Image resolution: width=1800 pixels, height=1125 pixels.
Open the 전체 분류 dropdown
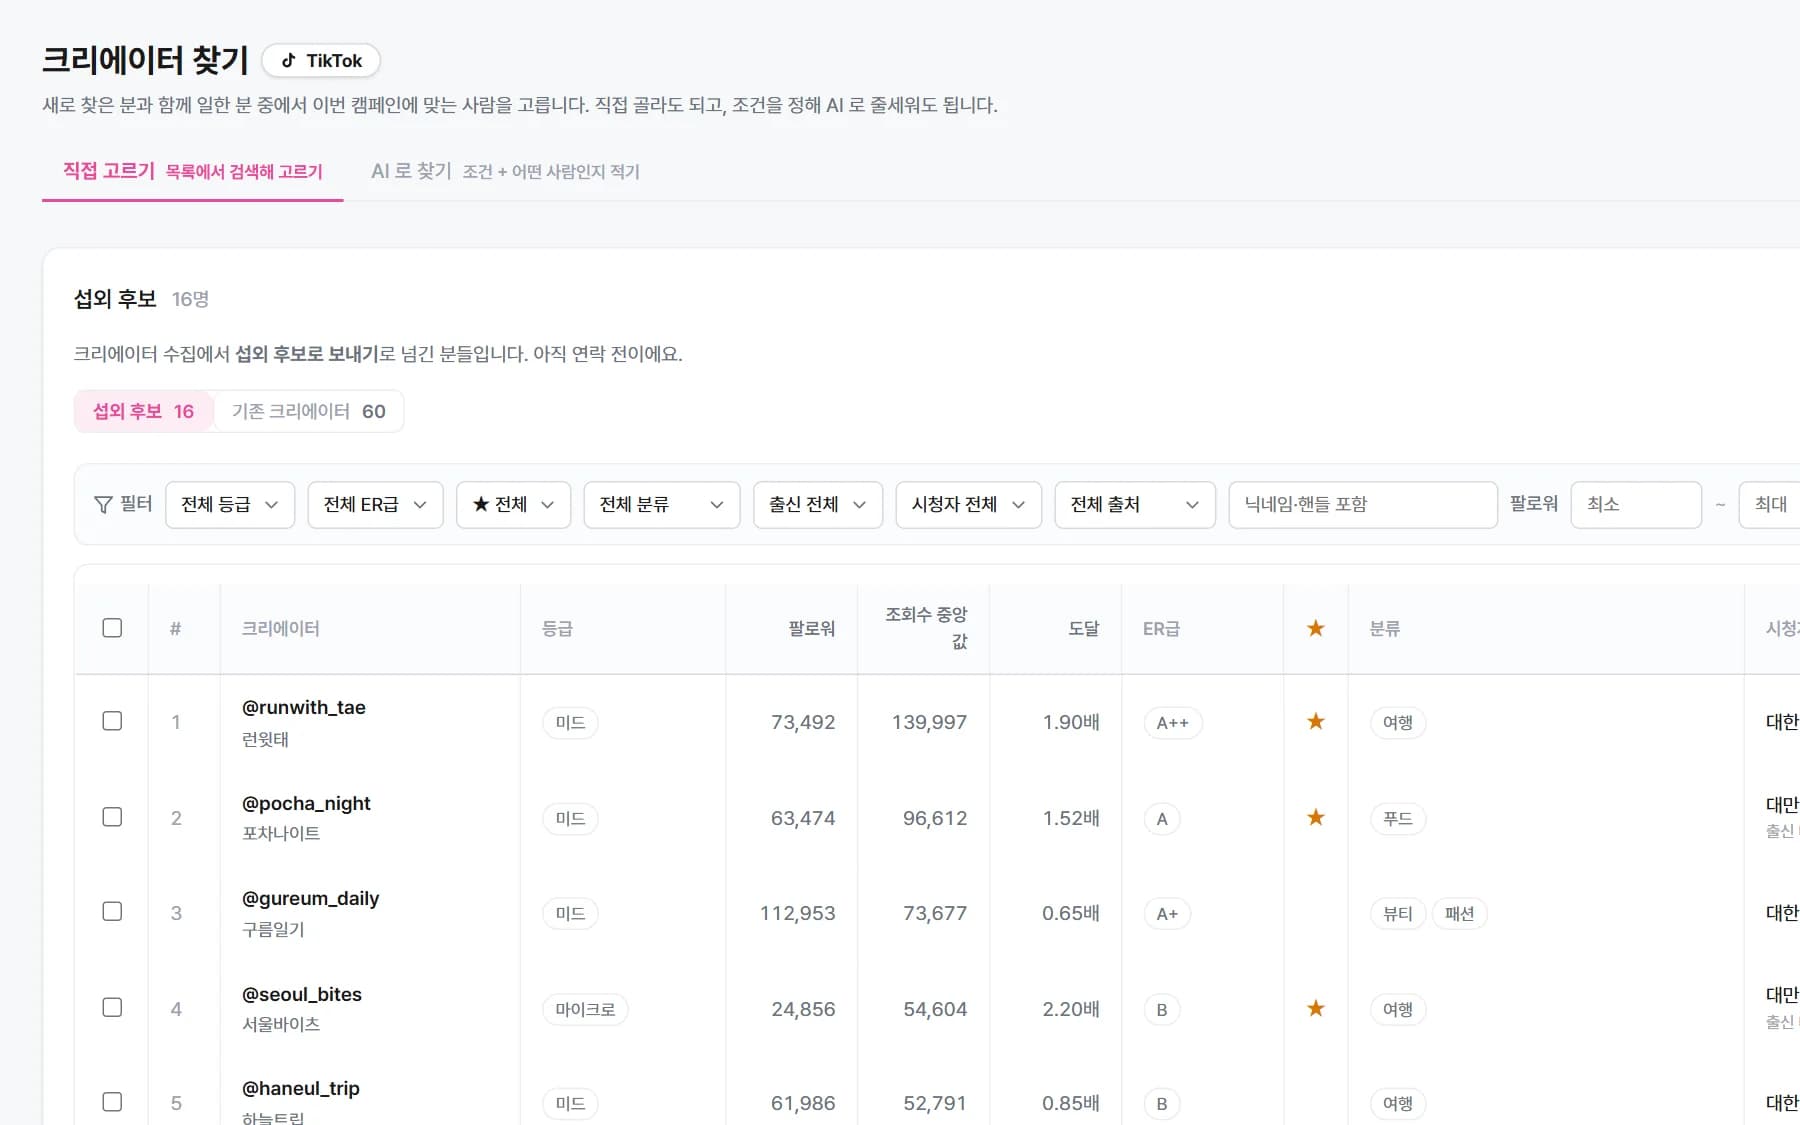(662, 505)
